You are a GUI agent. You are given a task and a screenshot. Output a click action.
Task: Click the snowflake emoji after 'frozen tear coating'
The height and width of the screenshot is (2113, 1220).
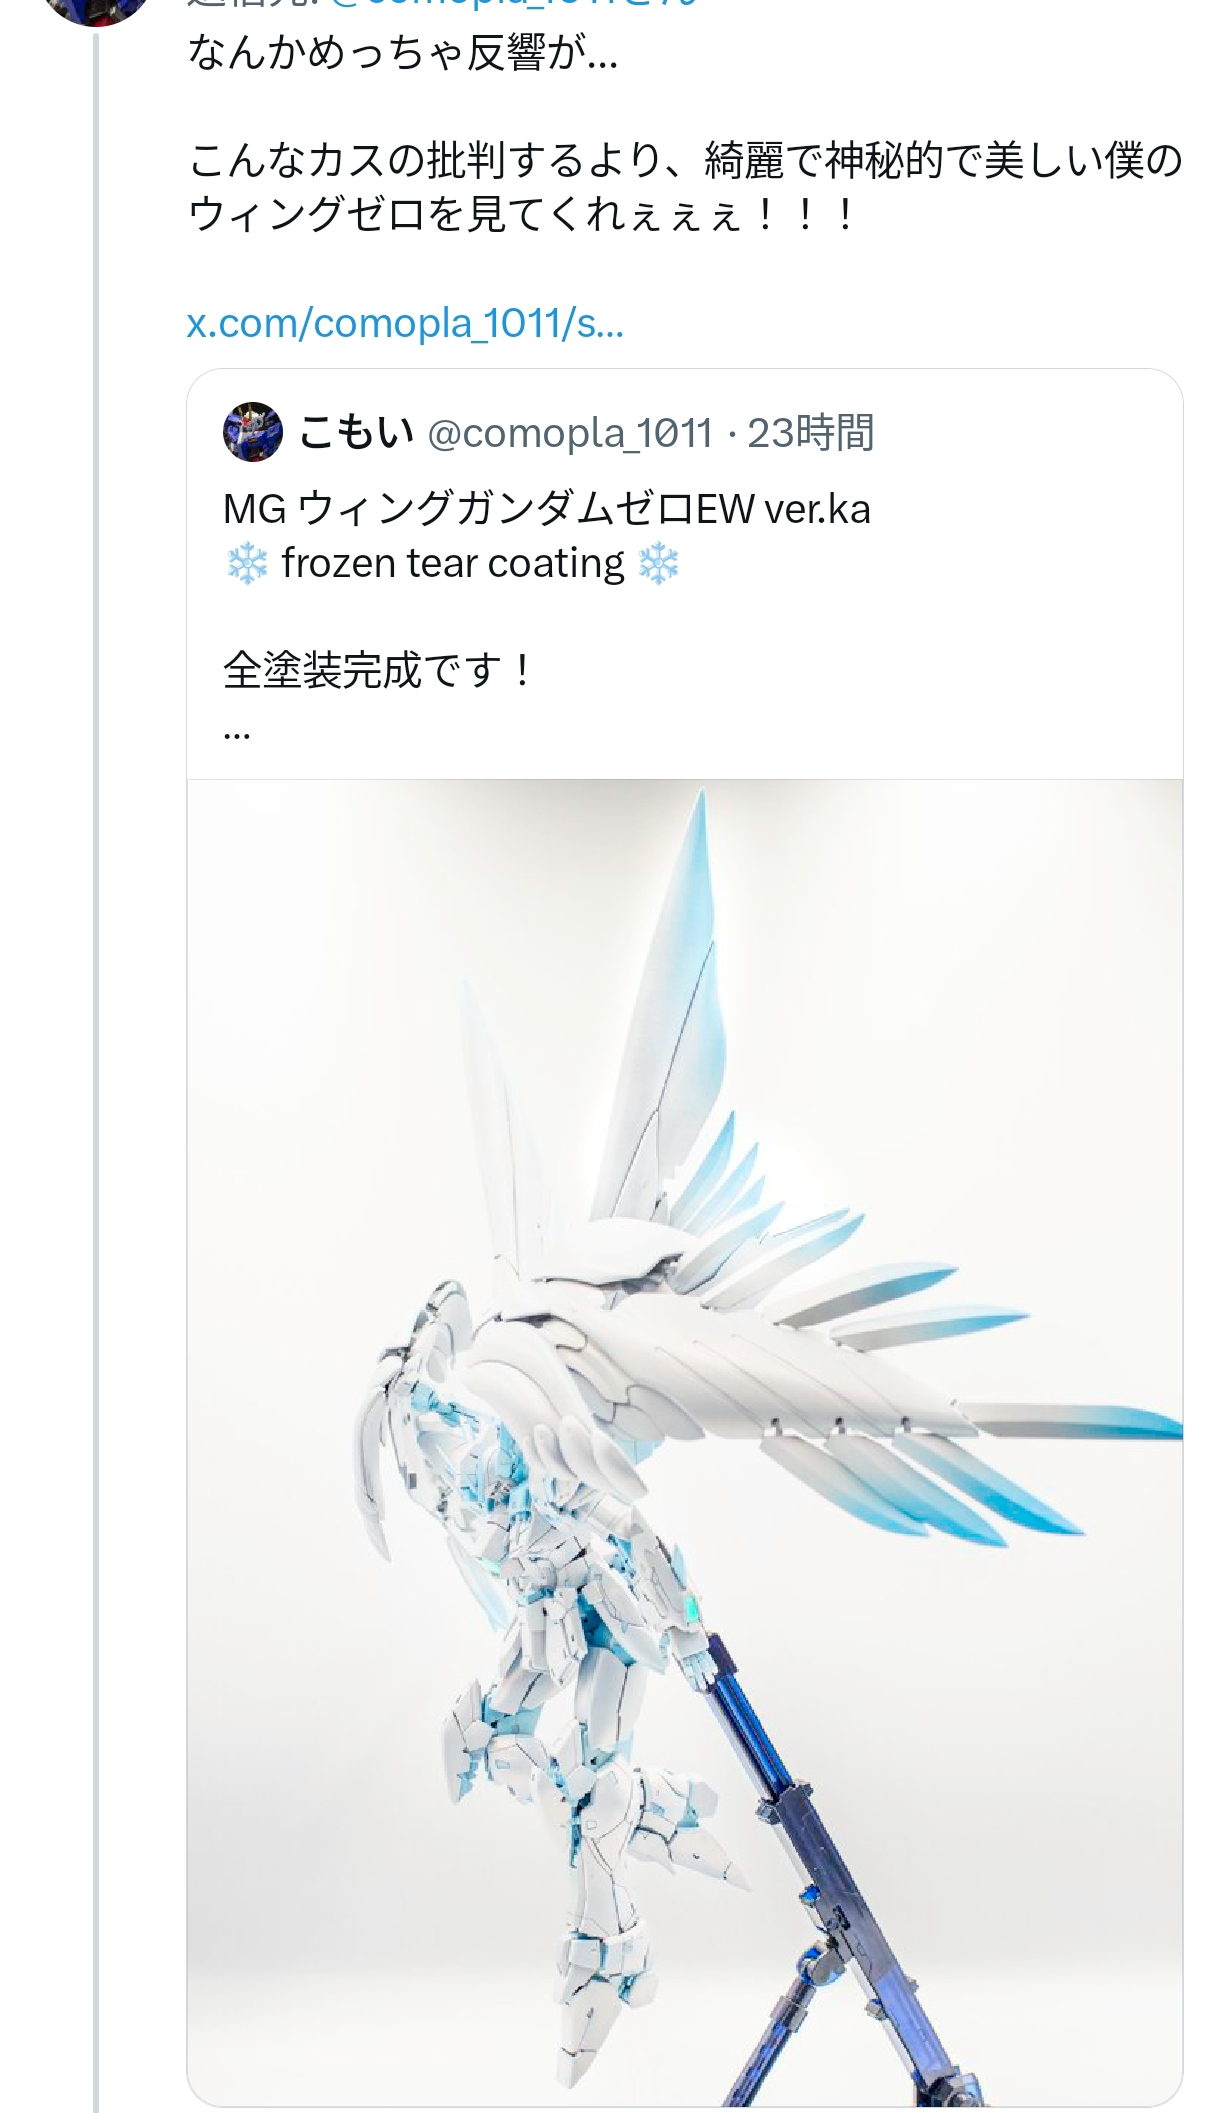[x=658, y=564]
